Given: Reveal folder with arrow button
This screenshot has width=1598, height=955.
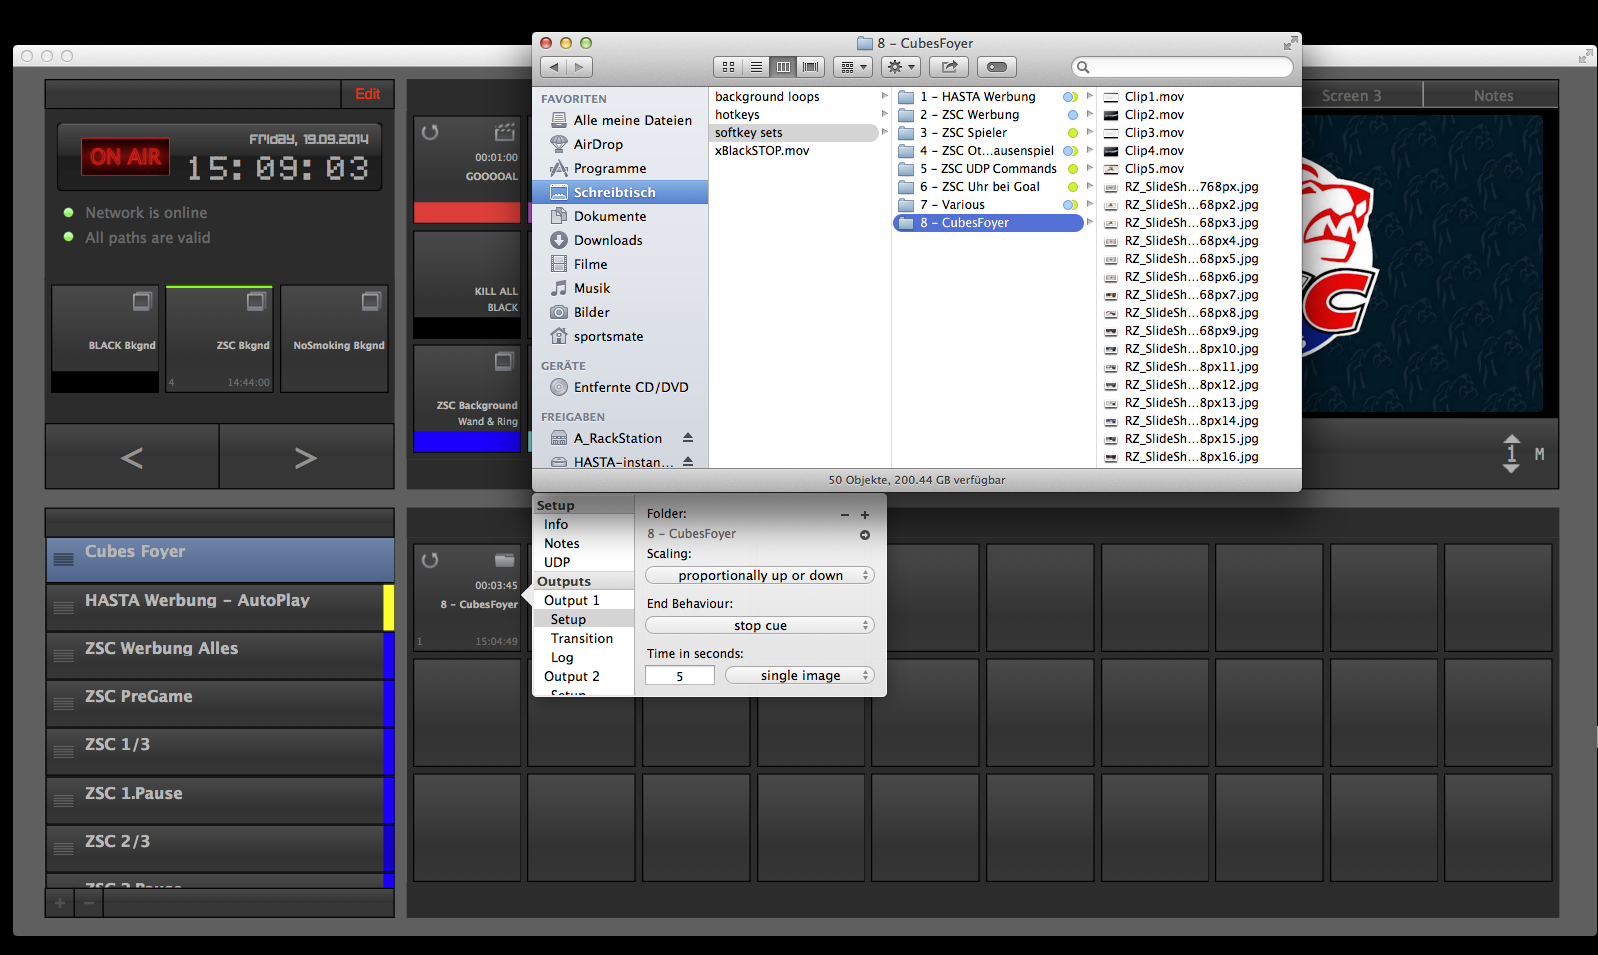Looking at the screenshot, I should tap(865, 535).
